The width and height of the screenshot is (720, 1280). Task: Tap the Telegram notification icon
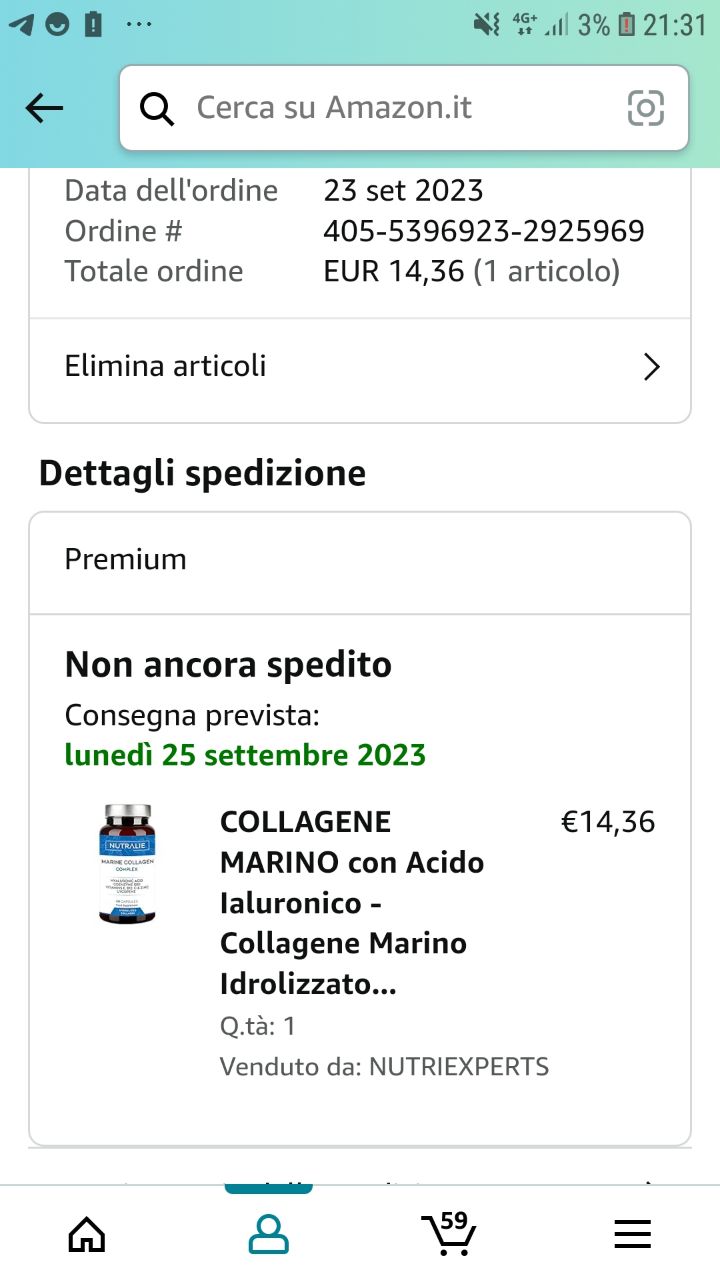pos(21,24)
